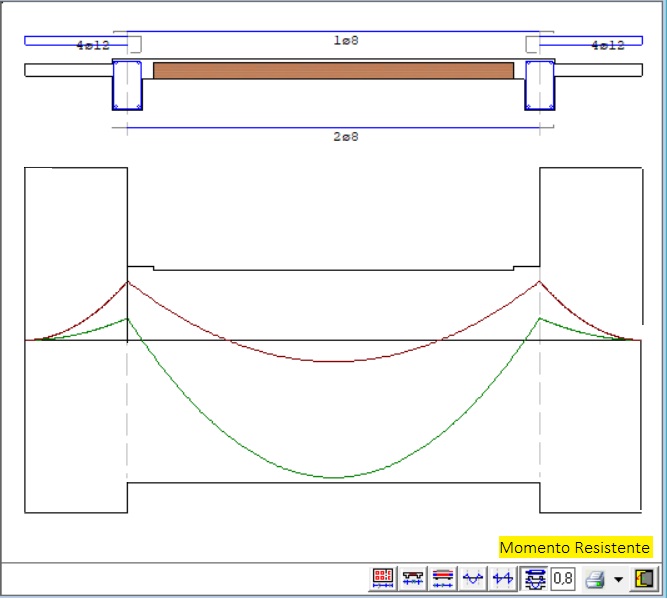Click the red grid plan view icon

383,579
